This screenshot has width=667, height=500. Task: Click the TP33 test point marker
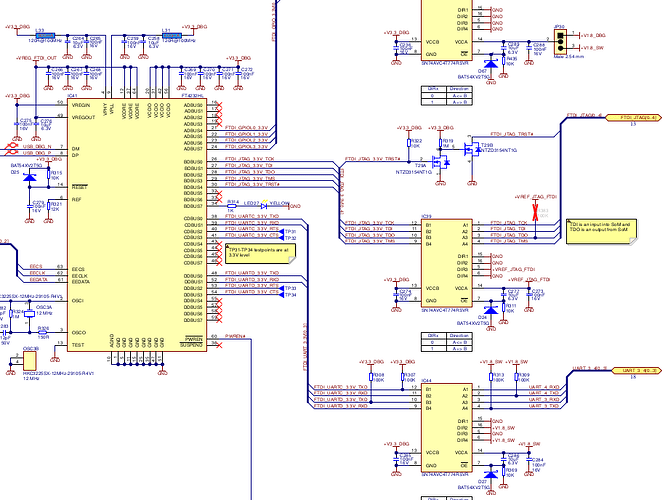click(x=281, y=288)
